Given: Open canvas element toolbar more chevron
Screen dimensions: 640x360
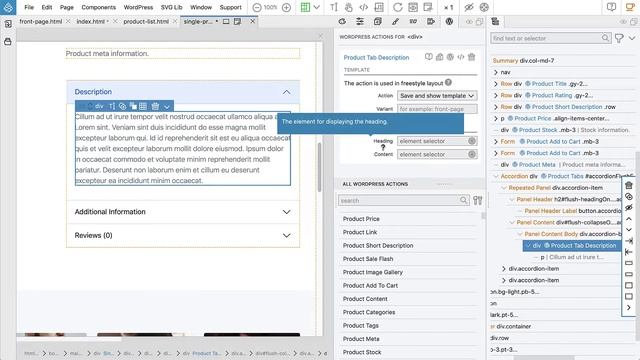Looking at the screenshot, I should pos(167,107).
